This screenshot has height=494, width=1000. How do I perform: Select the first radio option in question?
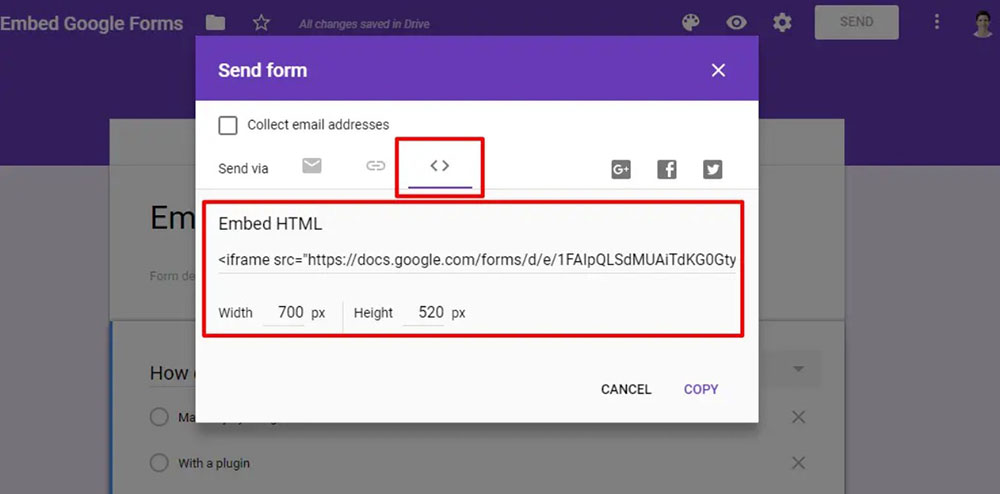point(159,417)
